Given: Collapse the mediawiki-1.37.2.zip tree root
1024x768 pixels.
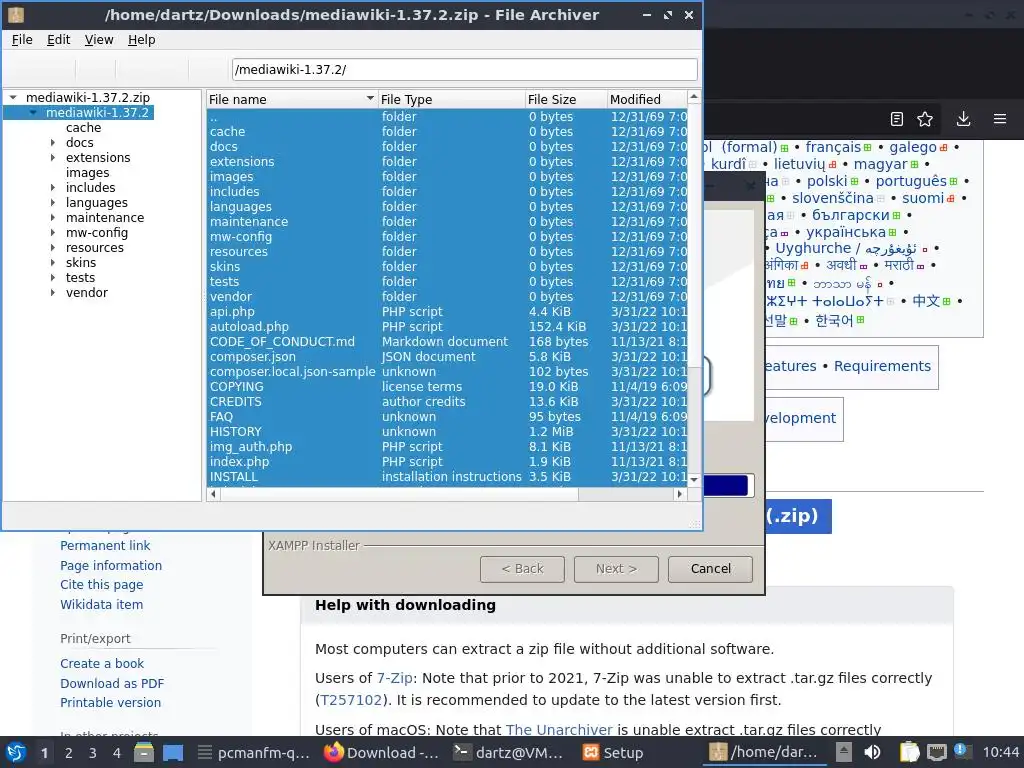Looking at the screenshot, I should tap(13, 97).
